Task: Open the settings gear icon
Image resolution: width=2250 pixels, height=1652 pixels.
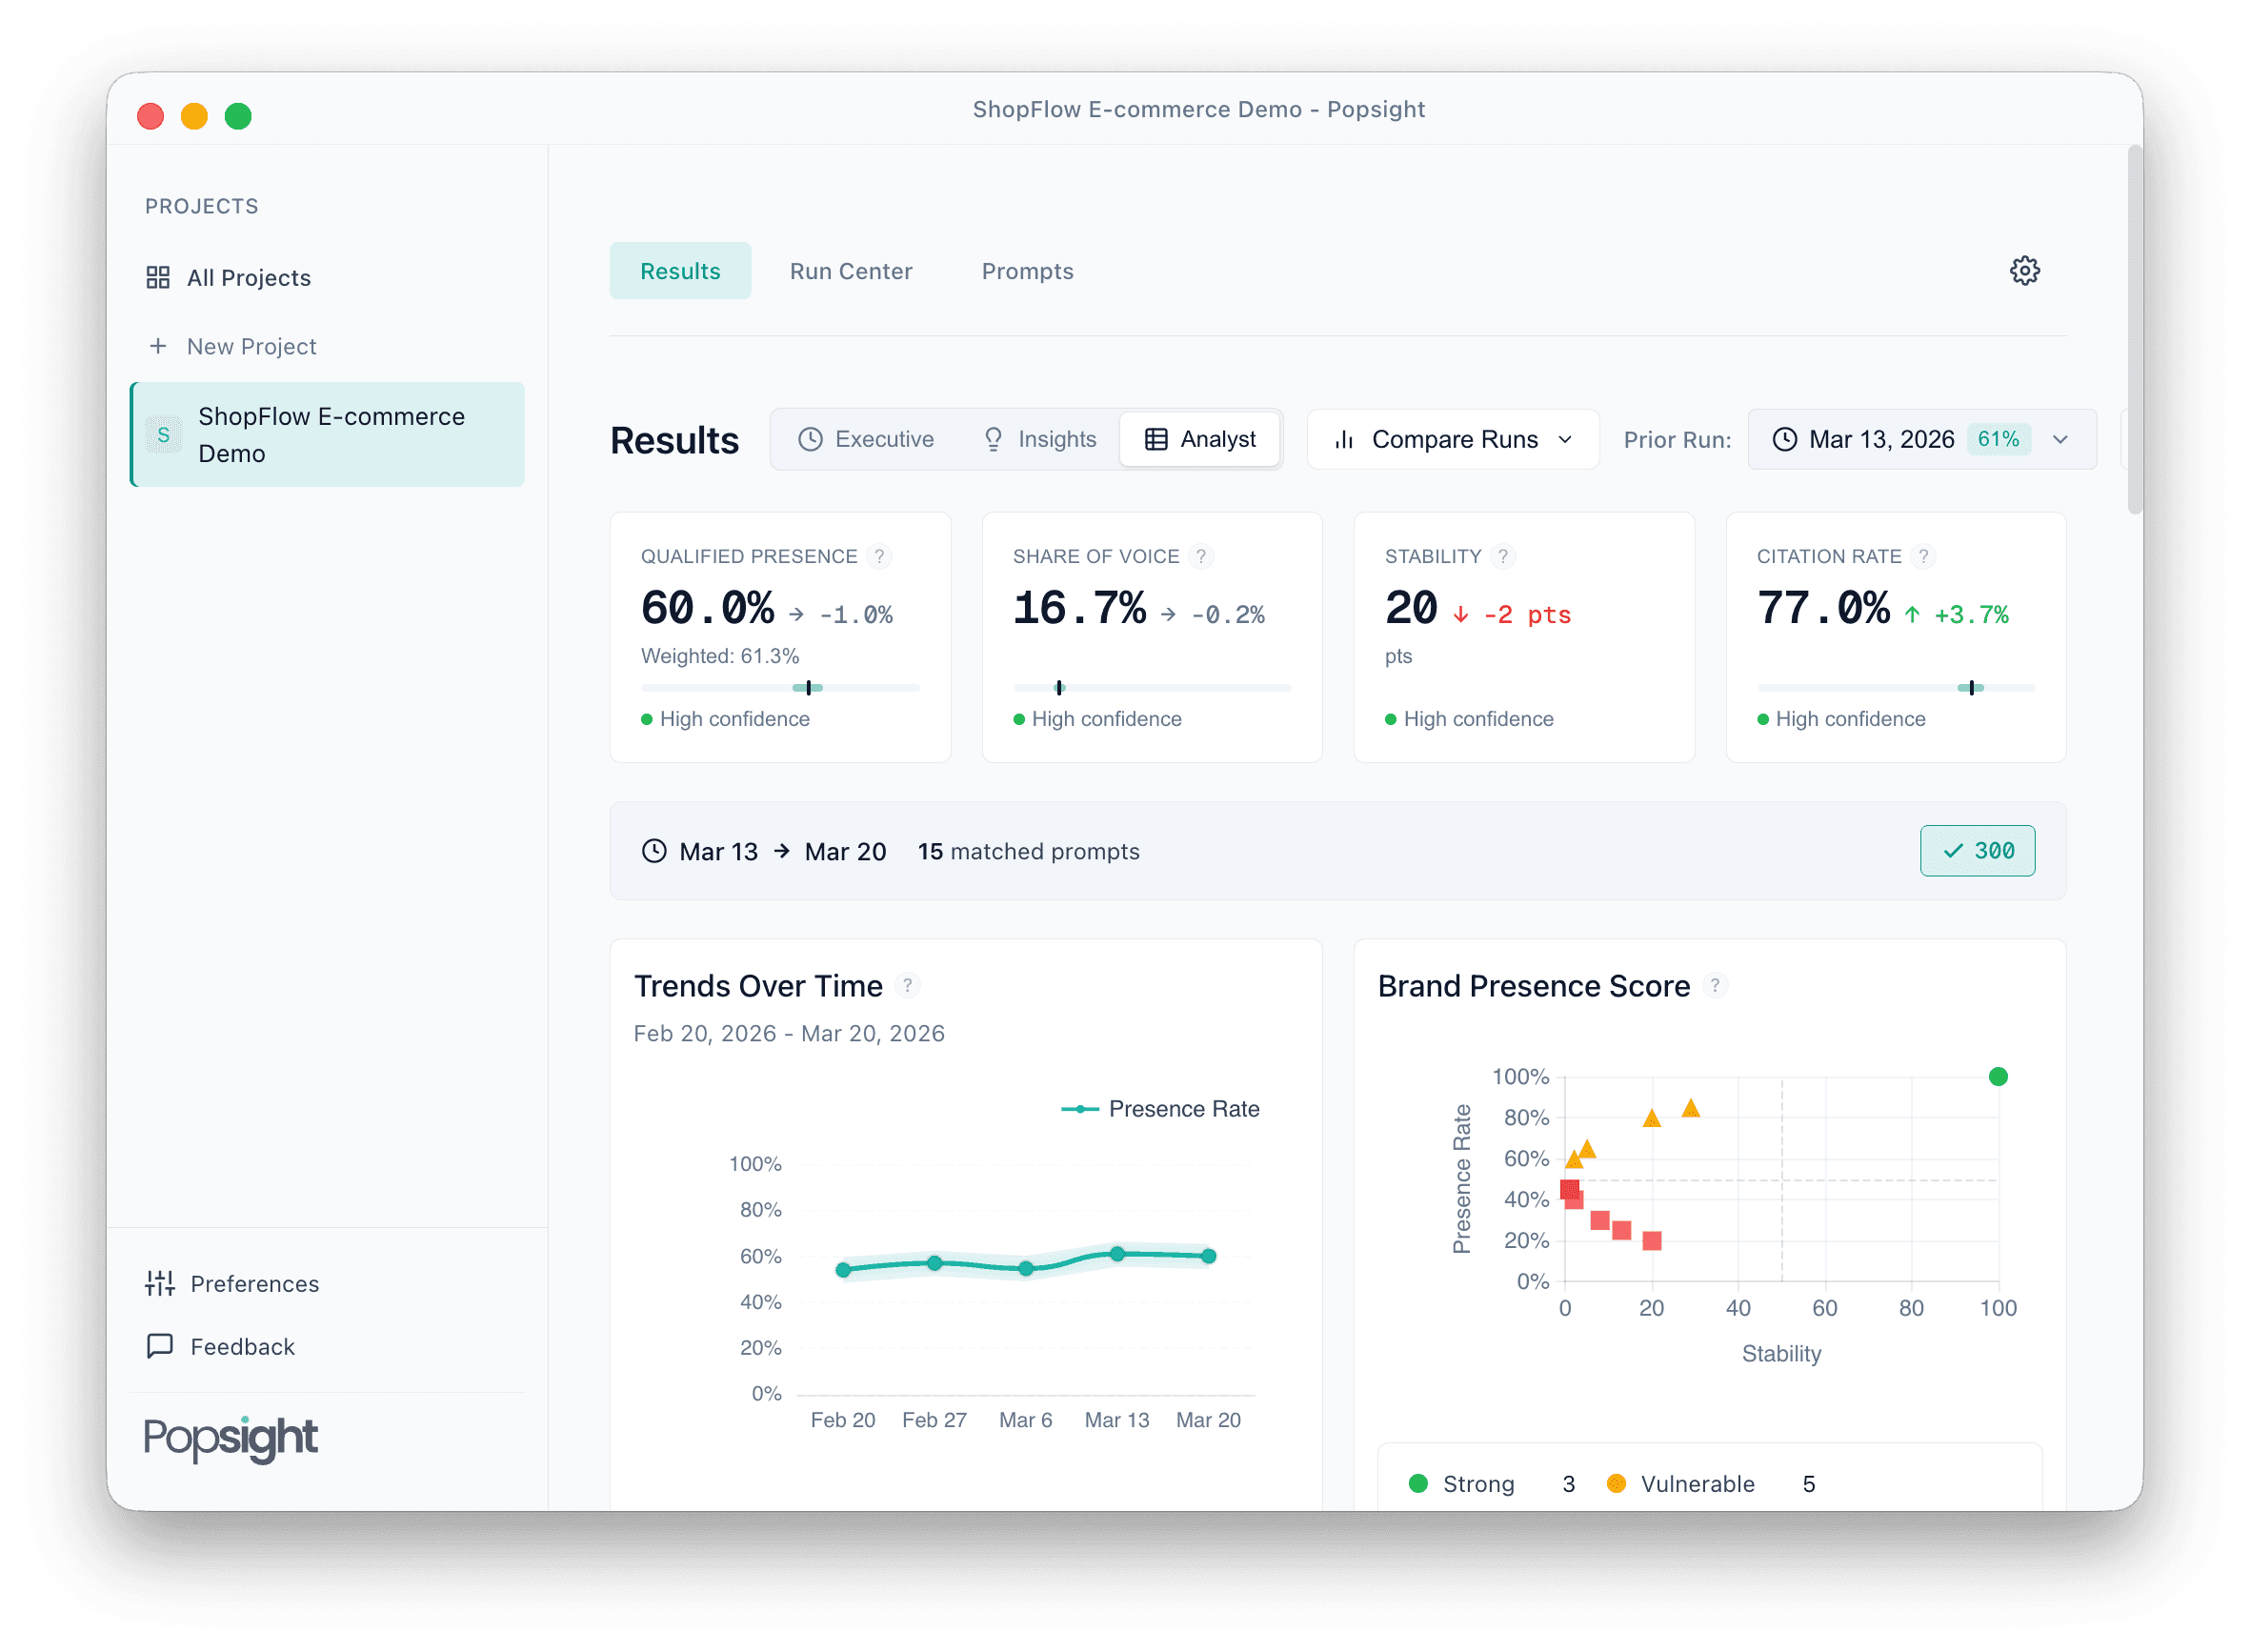Action: (x=2024, y=271)
